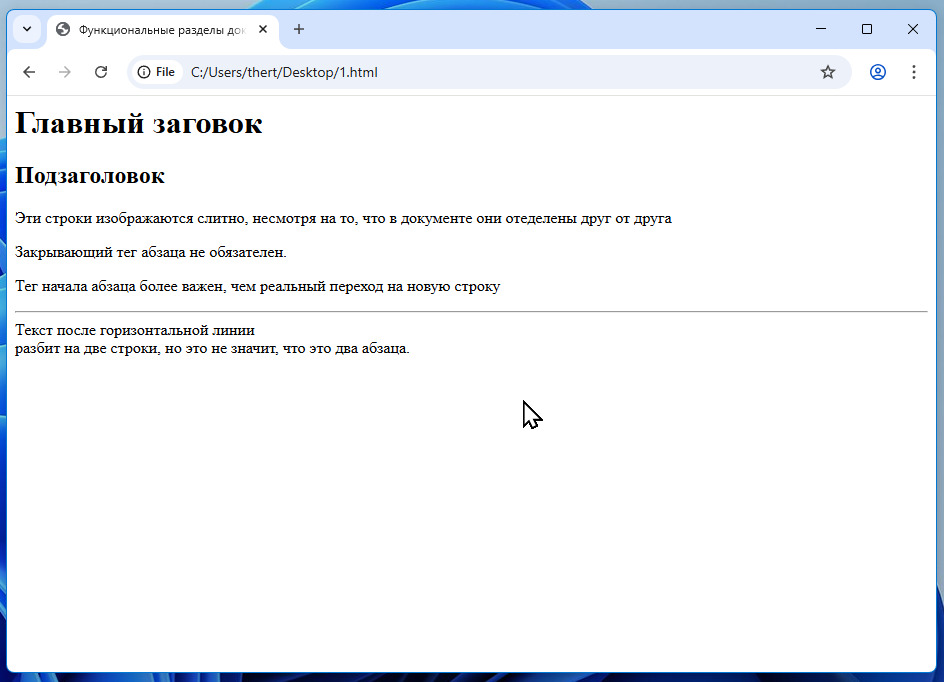Expand the tab search dropdown chevron

click(27, 29)
